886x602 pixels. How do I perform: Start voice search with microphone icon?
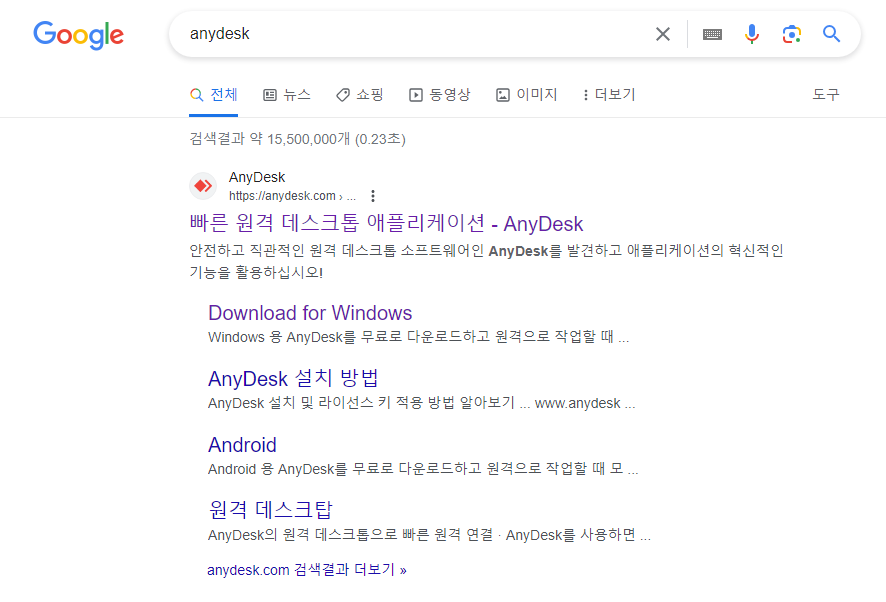752,34
